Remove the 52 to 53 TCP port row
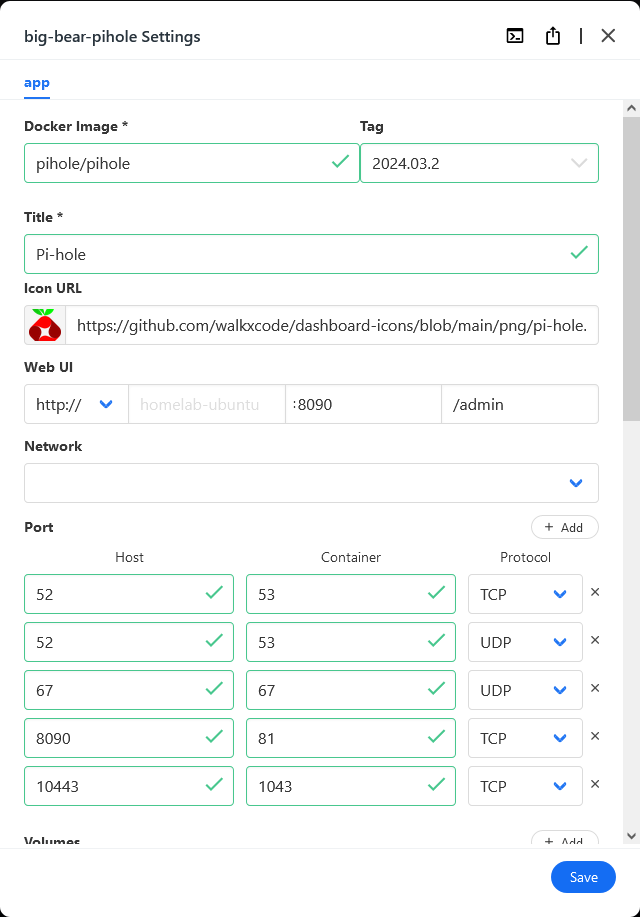Viewport: 640px width, 917px height. [595, 592]
